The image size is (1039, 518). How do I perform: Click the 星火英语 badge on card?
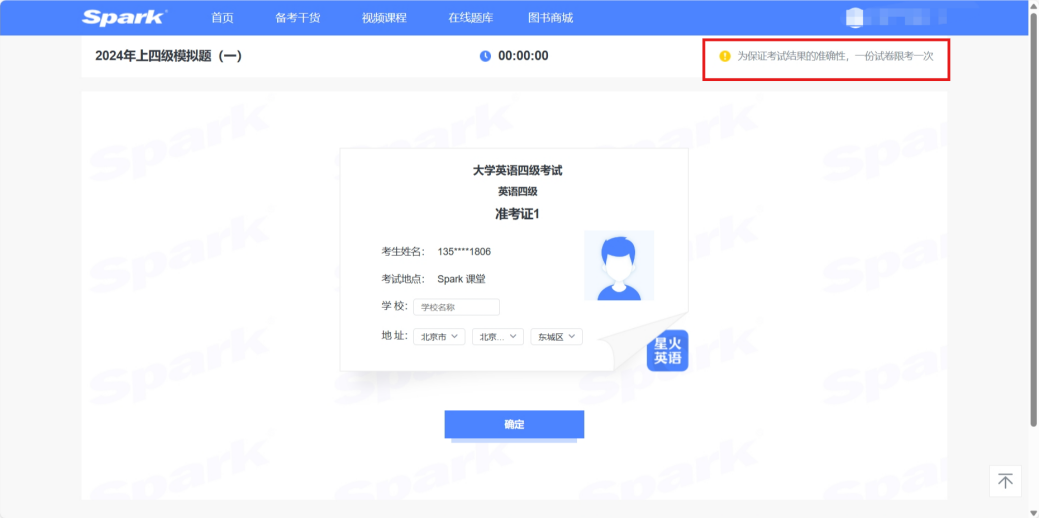(x=667, y=350)
